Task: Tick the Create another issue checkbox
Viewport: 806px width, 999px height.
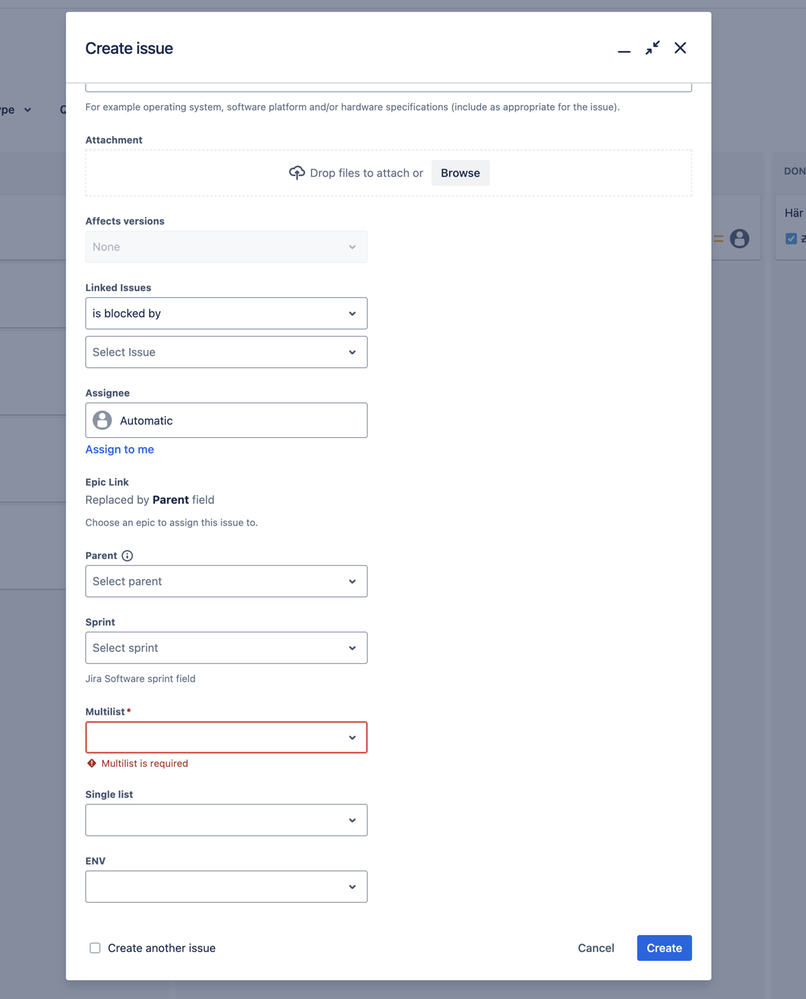Action: (95, 948)
